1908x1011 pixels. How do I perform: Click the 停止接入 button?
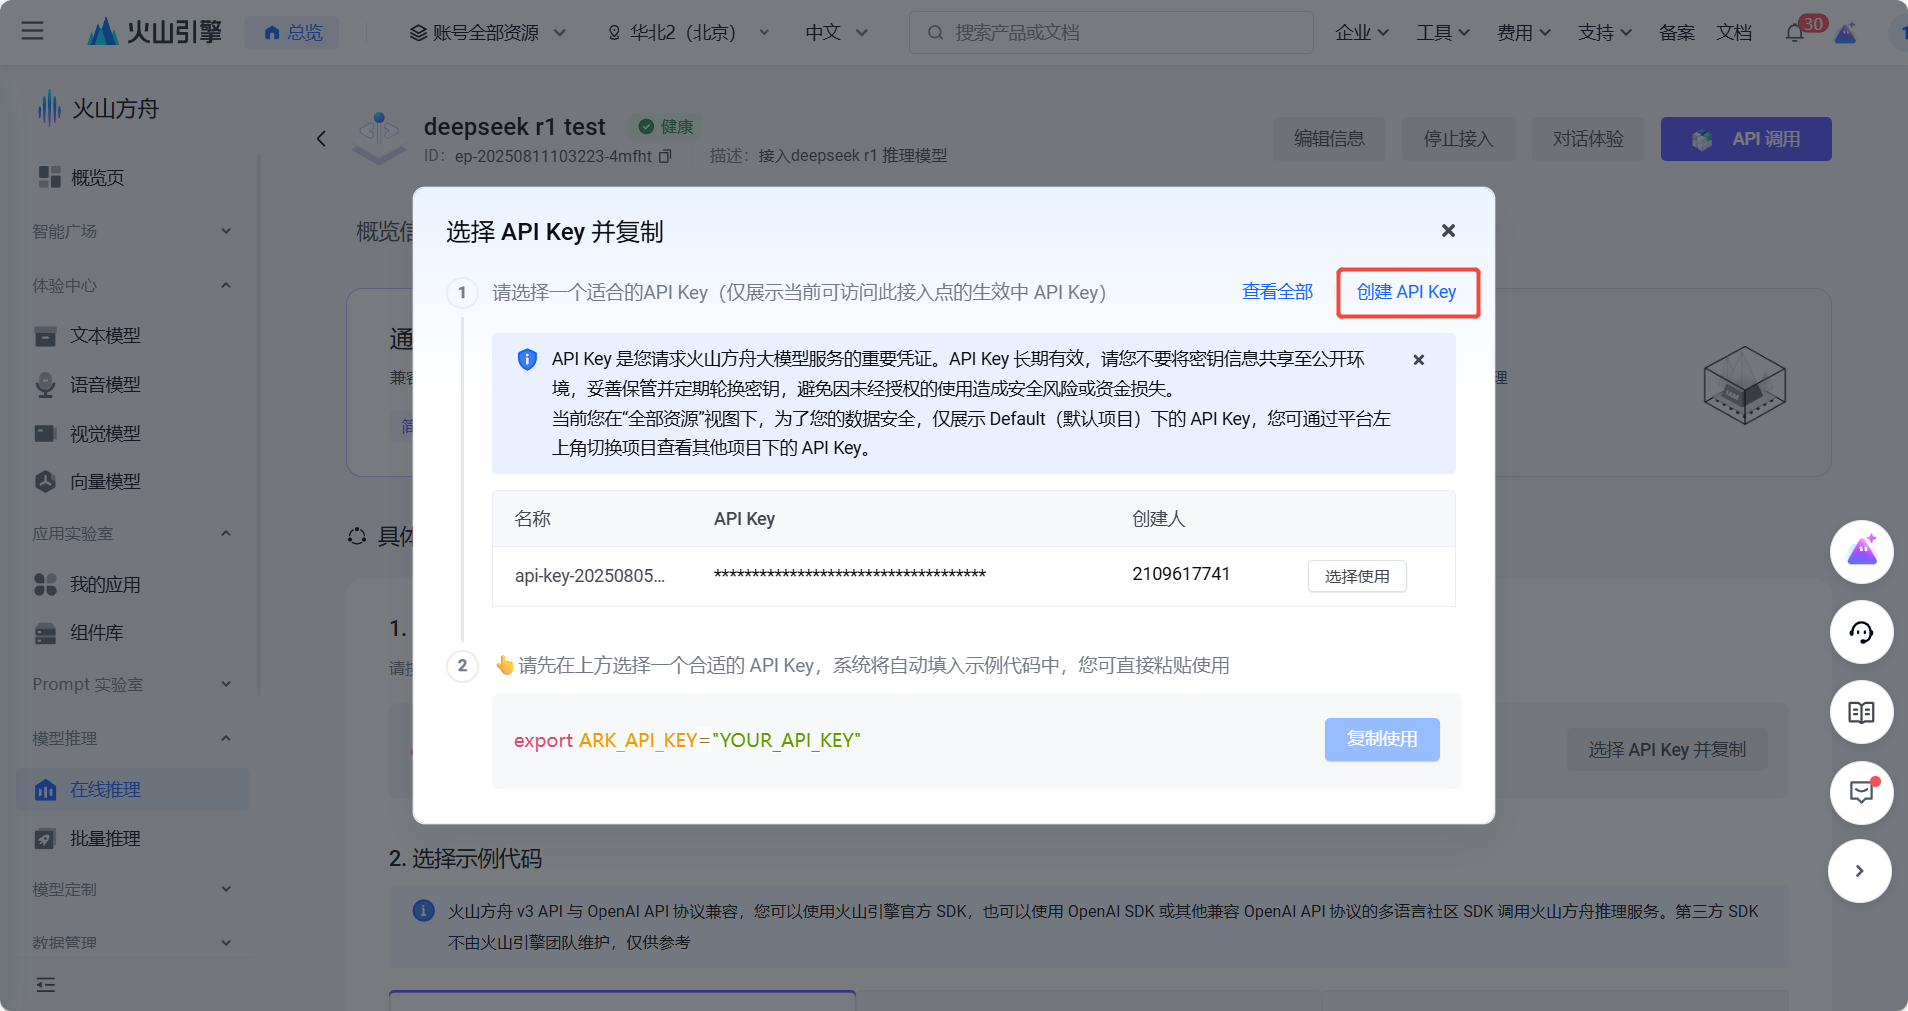tap(1458, 139)
